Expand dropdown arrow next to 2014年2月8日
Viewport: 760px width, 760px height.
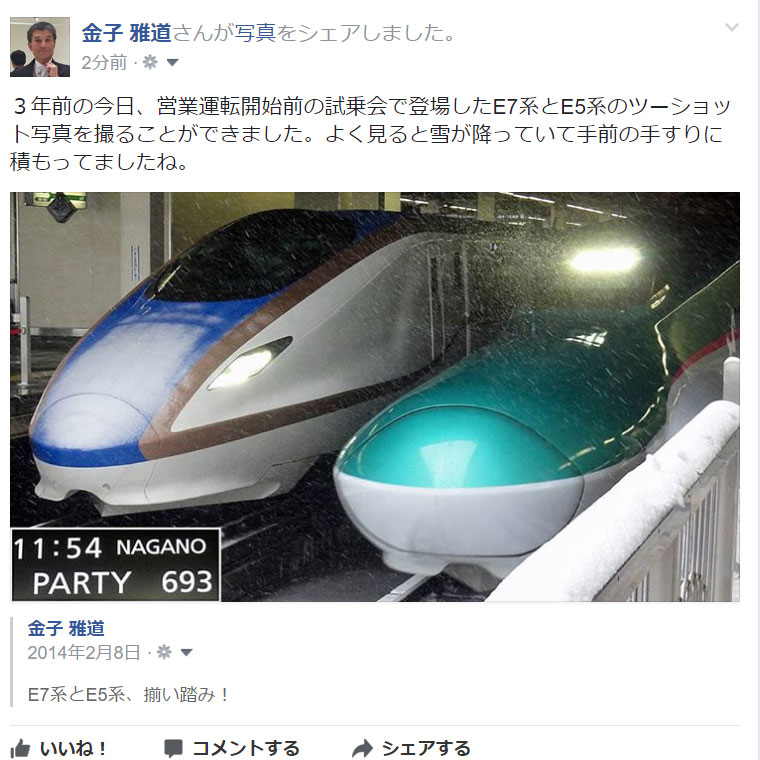[x=187, y=652]
